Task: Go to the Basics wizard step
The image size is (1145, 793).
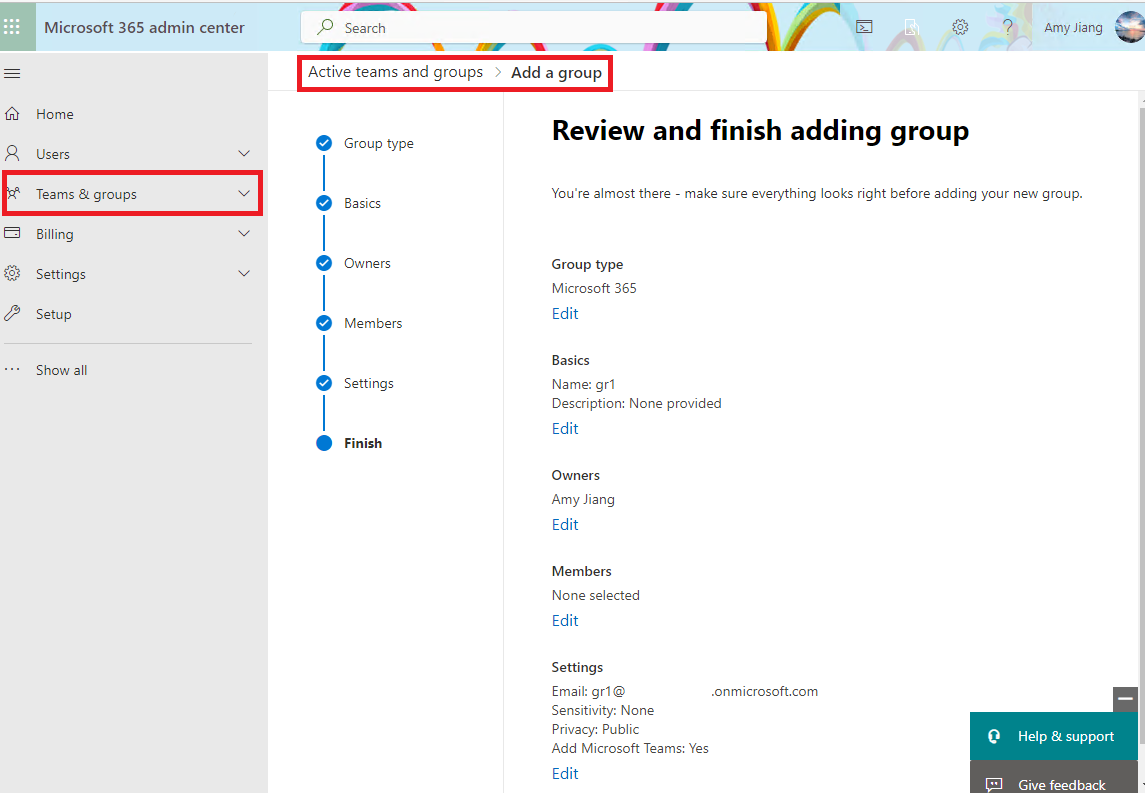Action: [x=362, y=203]
